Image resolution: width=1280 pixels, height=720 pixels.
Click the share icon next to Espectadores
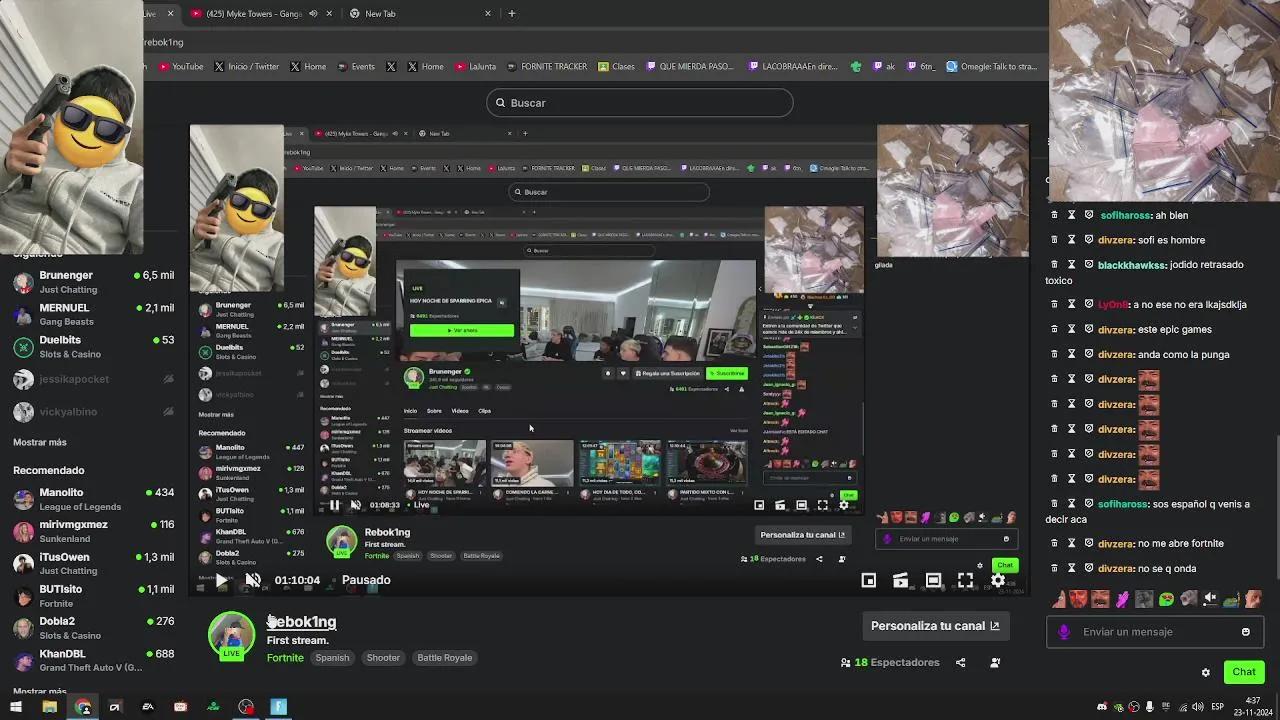(x=961, y=662)
